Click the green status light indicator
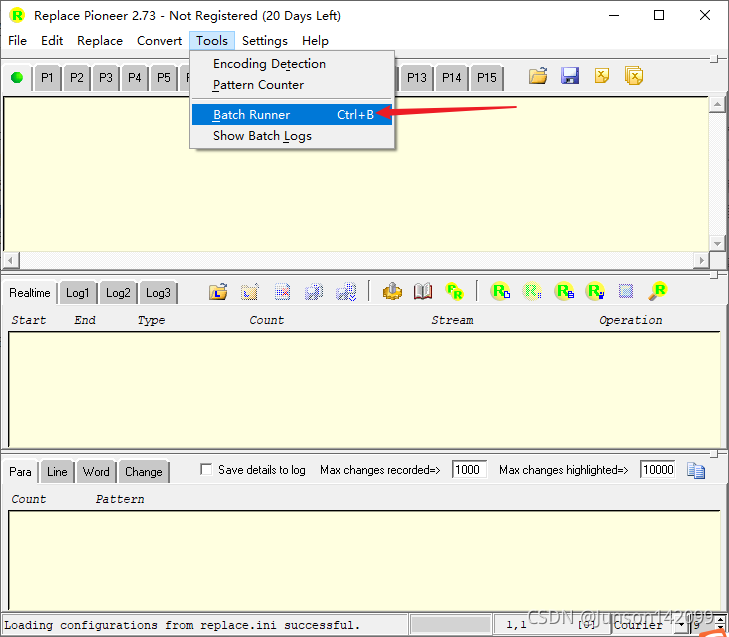The height and width of the screenshot is (637, 729). [17, 77]
